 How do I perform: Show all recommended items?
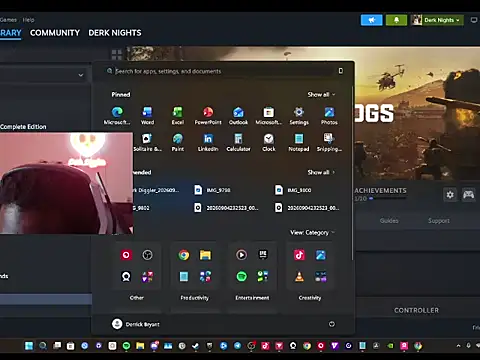tap(321, 172)
